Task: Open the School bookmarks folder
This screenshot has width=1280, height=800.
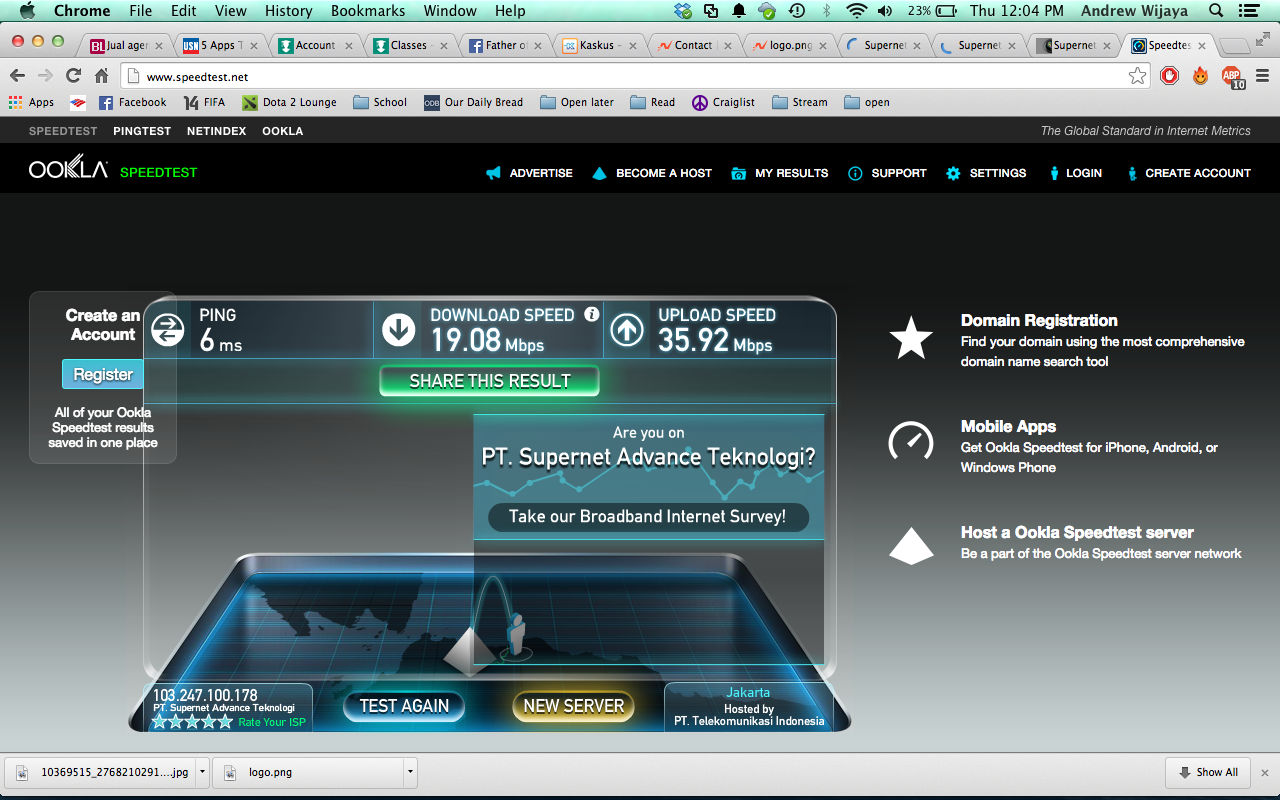Action: coord(379,102)
